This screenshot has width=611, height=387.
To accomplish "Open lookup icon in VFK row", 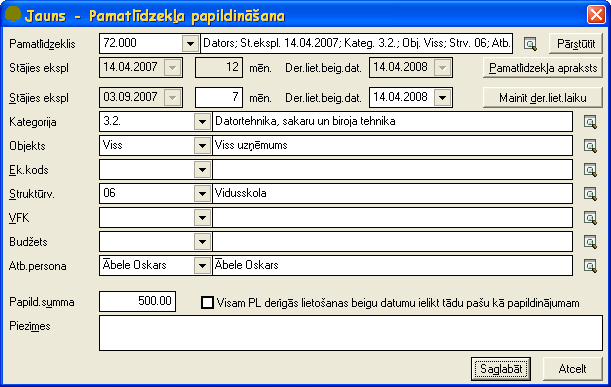I will [x=590, y=218].
